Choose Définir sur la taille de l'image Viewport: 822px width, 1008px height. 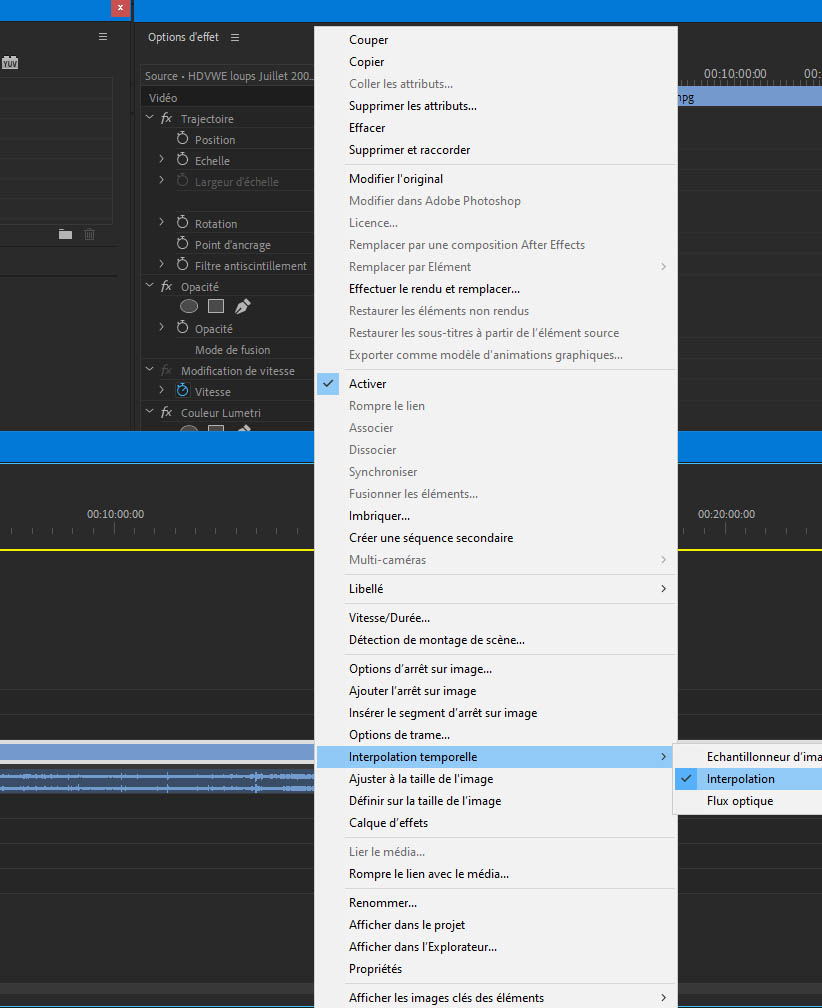click(496, 801)
